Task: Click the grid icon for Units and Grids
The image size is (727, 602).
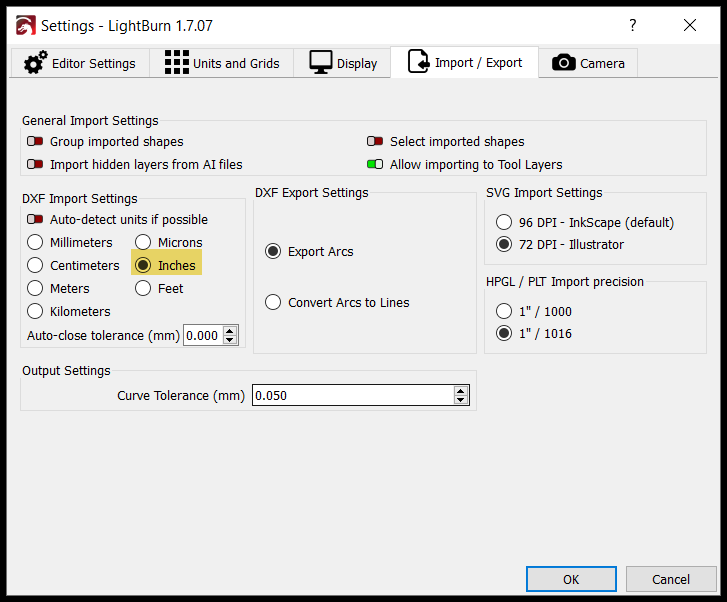Action: pos(177,63)
